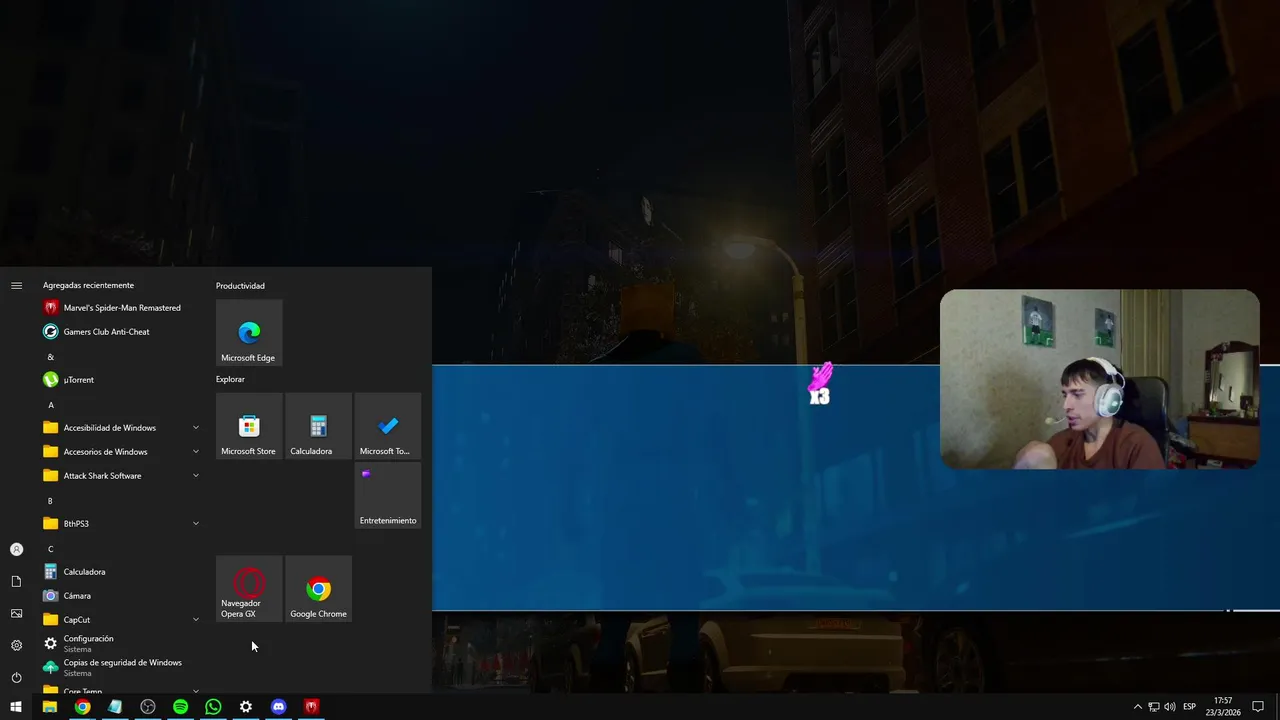The width and height of the screenshot is (1280, 720).
Task: Expand the Attack Shark Software folder chevron
Action: (x=196, y=476)
